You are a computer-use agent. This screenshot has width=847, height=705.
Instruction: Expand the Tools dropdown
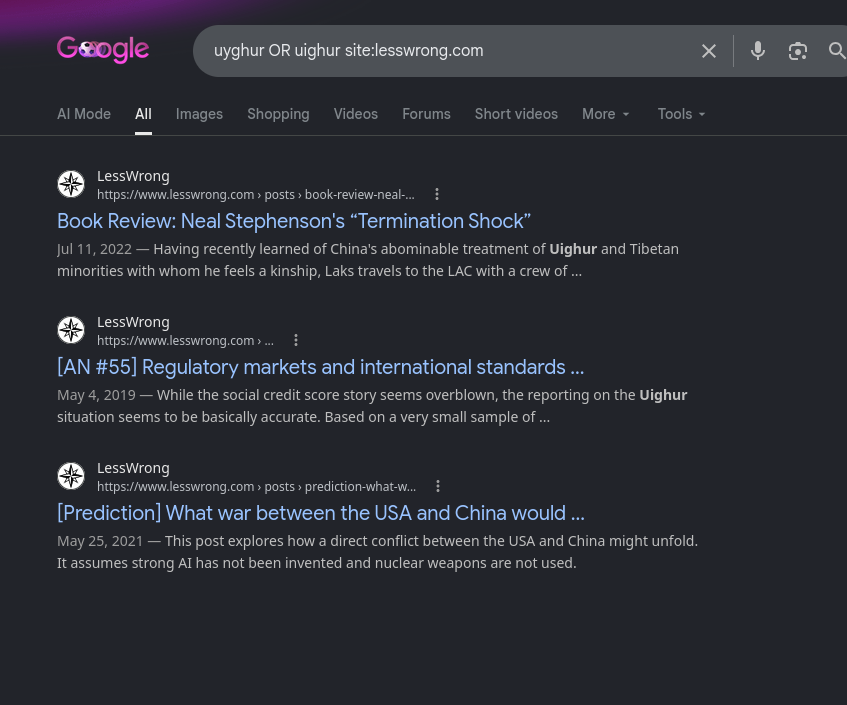(681, 114)
